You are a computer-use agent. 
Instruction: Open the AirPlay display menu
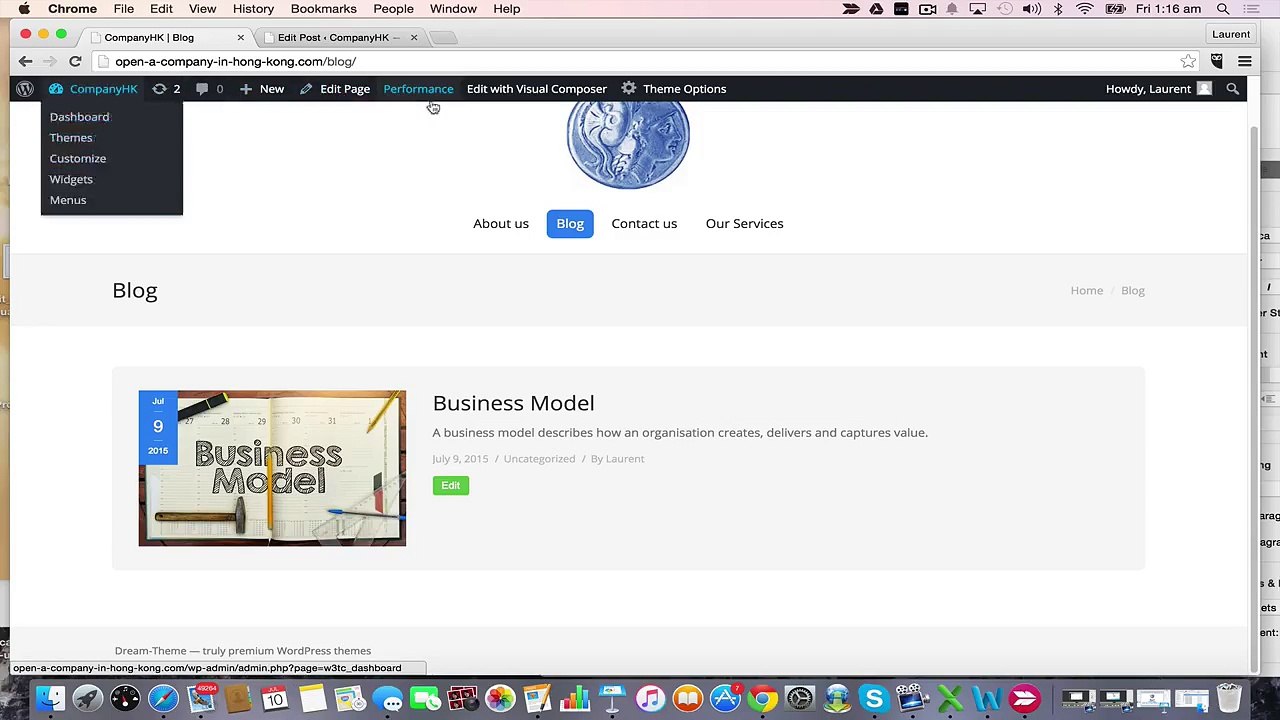click(x=978, y=9)
